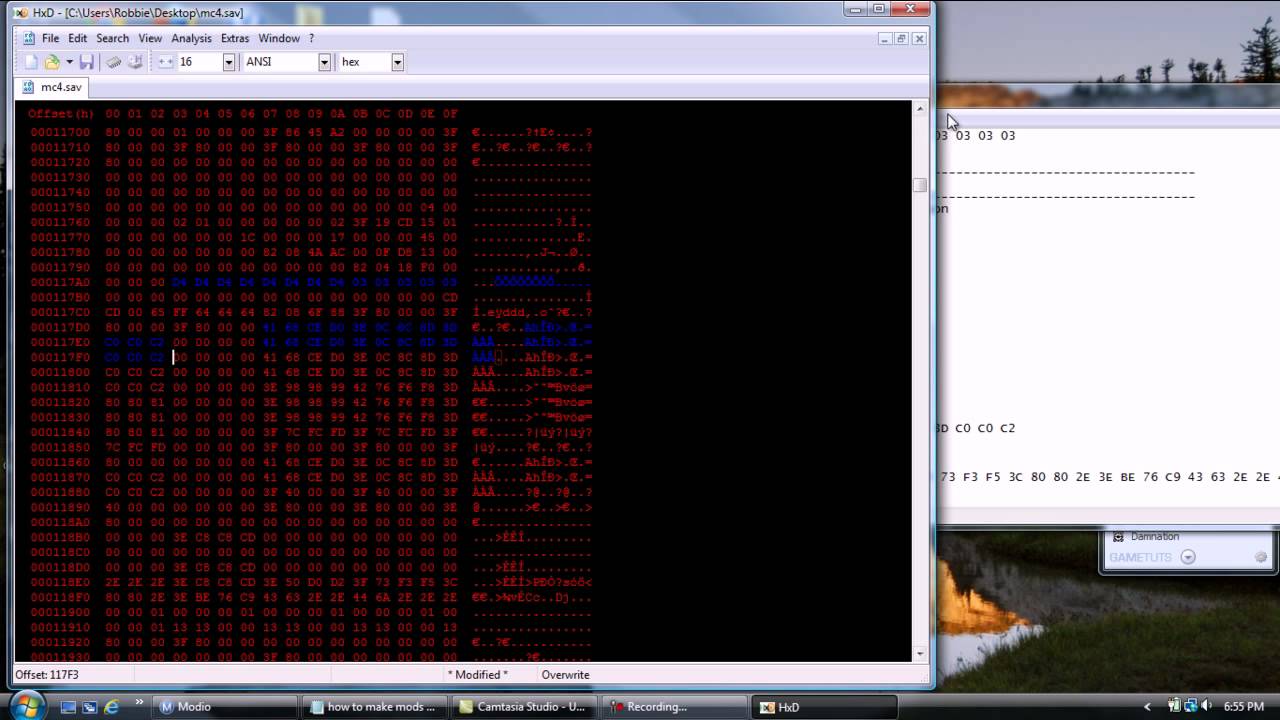The height and width of the screenshot is (720, 1280).
Task: Click Show Desktop quick launch icon
Action: pyautogui.click(x=68, y=707)
